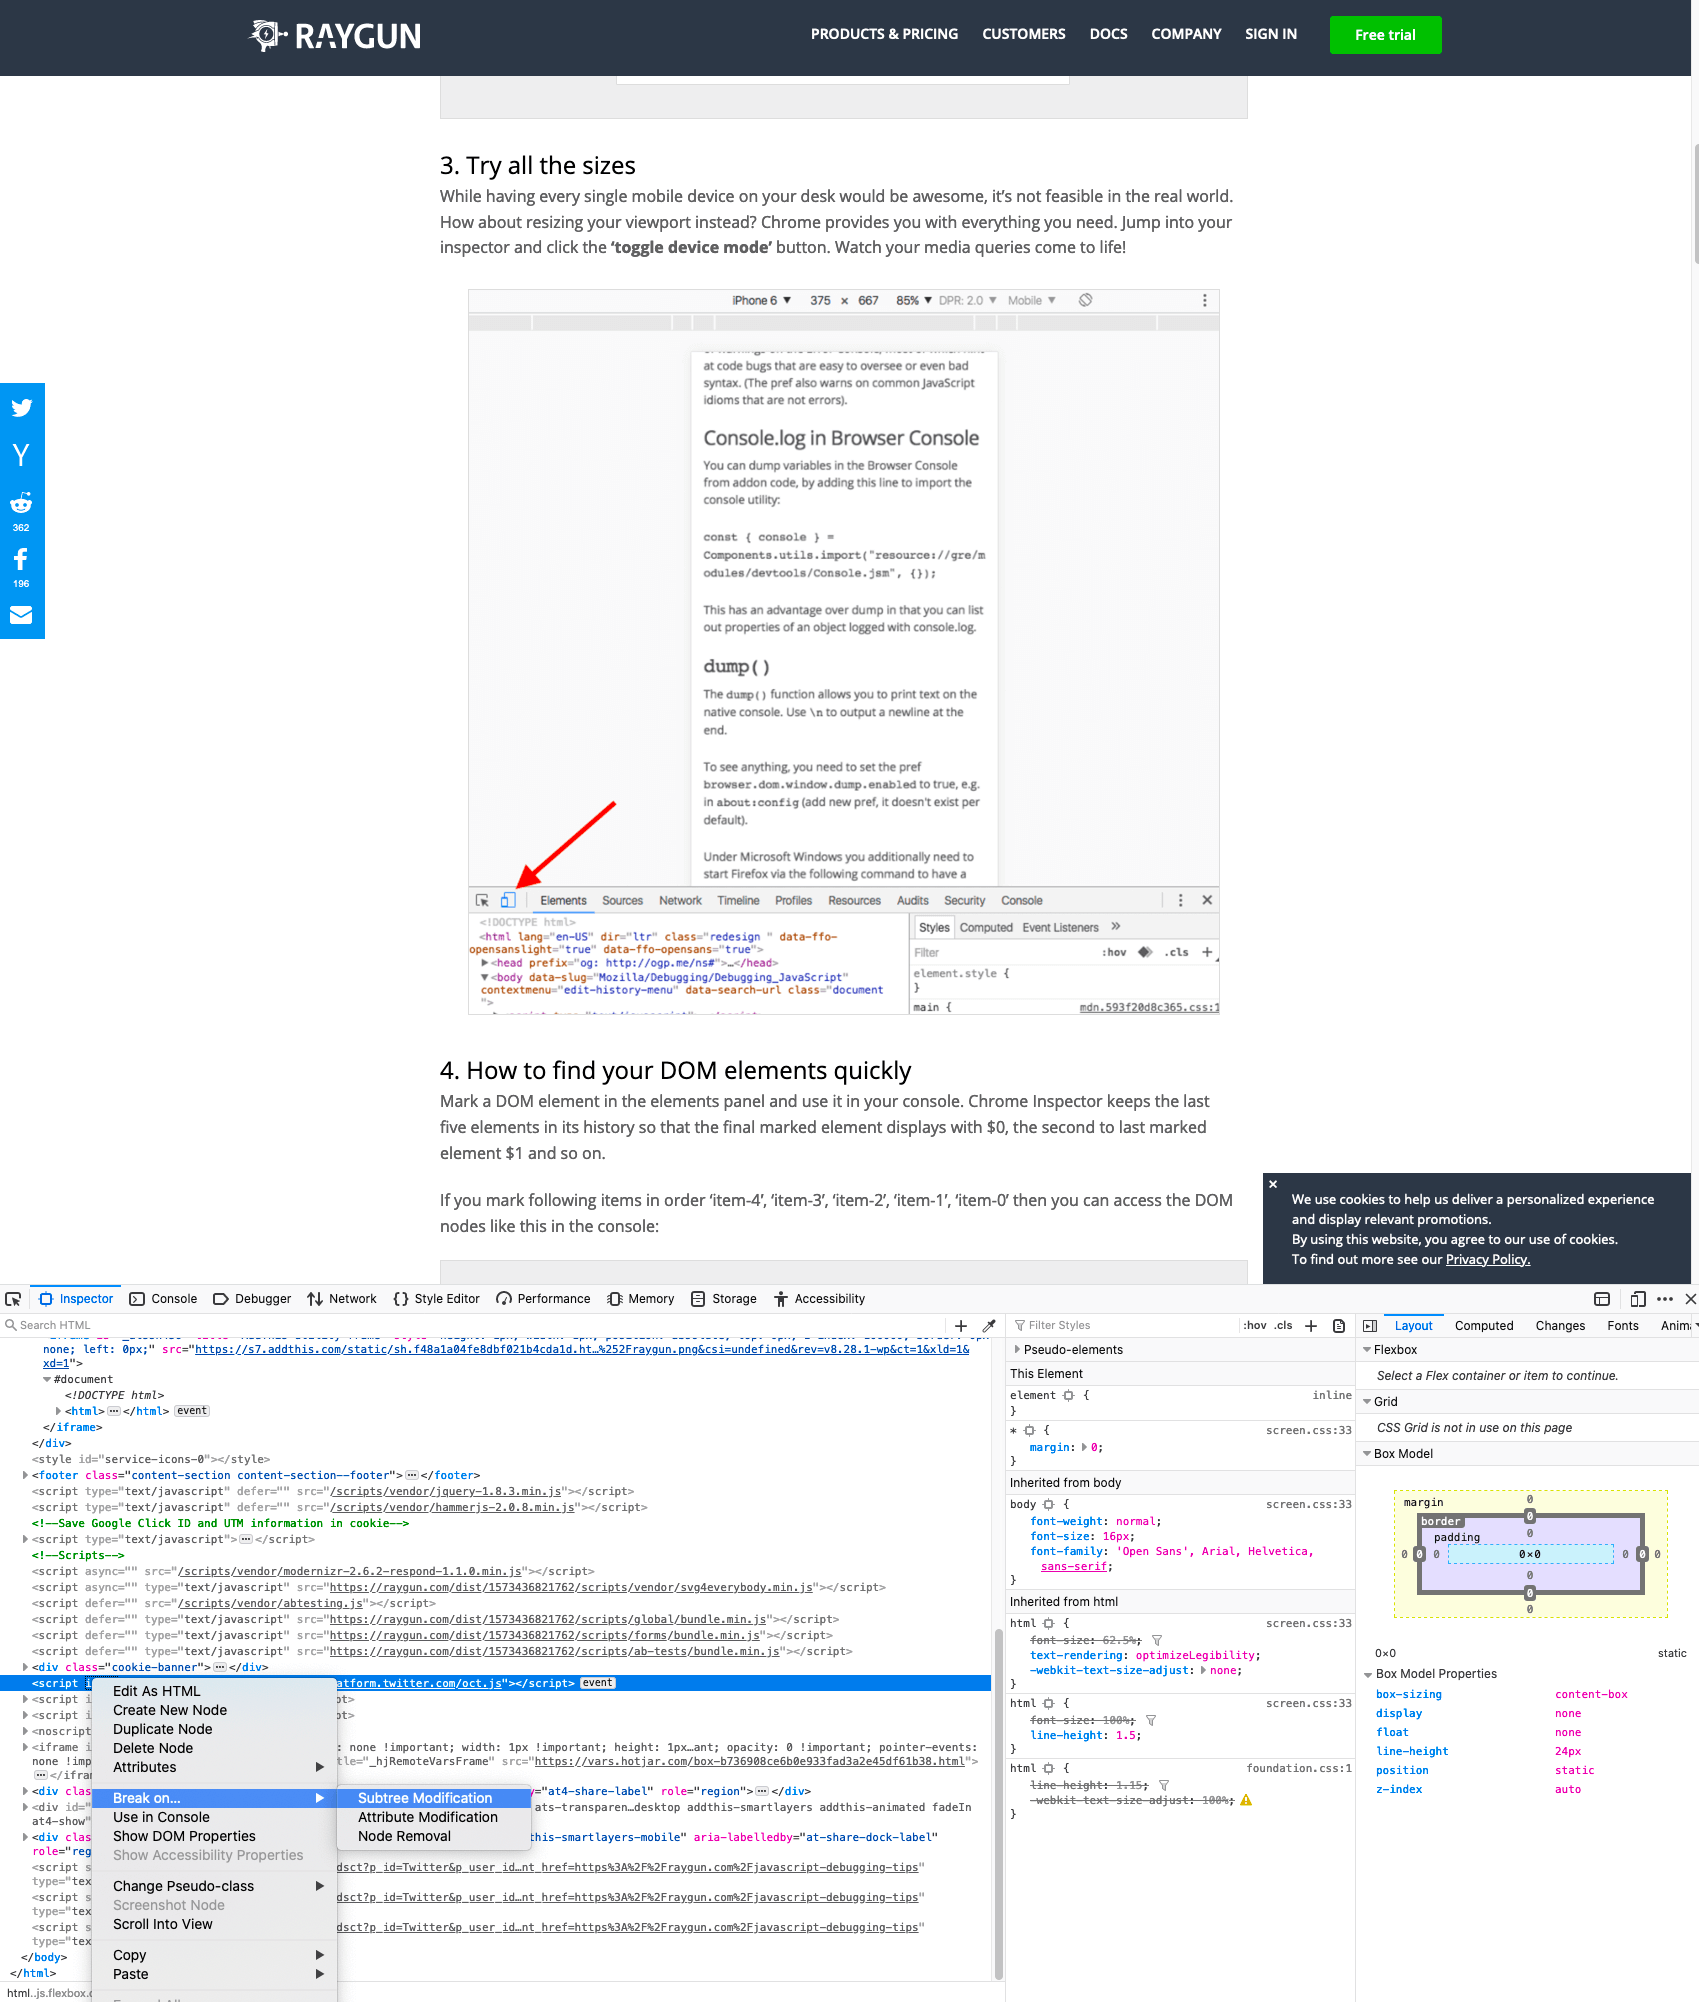Choose Attribute Modification in submenu
1699x2002 pixels.
(434, 1817)
